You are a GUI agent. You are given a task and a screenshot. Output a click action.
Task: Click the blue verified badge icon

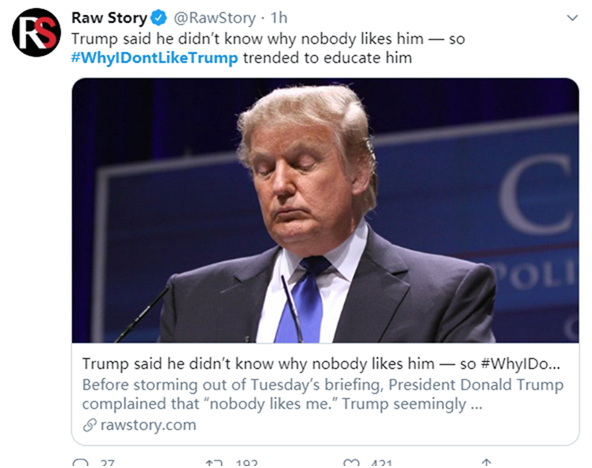pos(159,18)
